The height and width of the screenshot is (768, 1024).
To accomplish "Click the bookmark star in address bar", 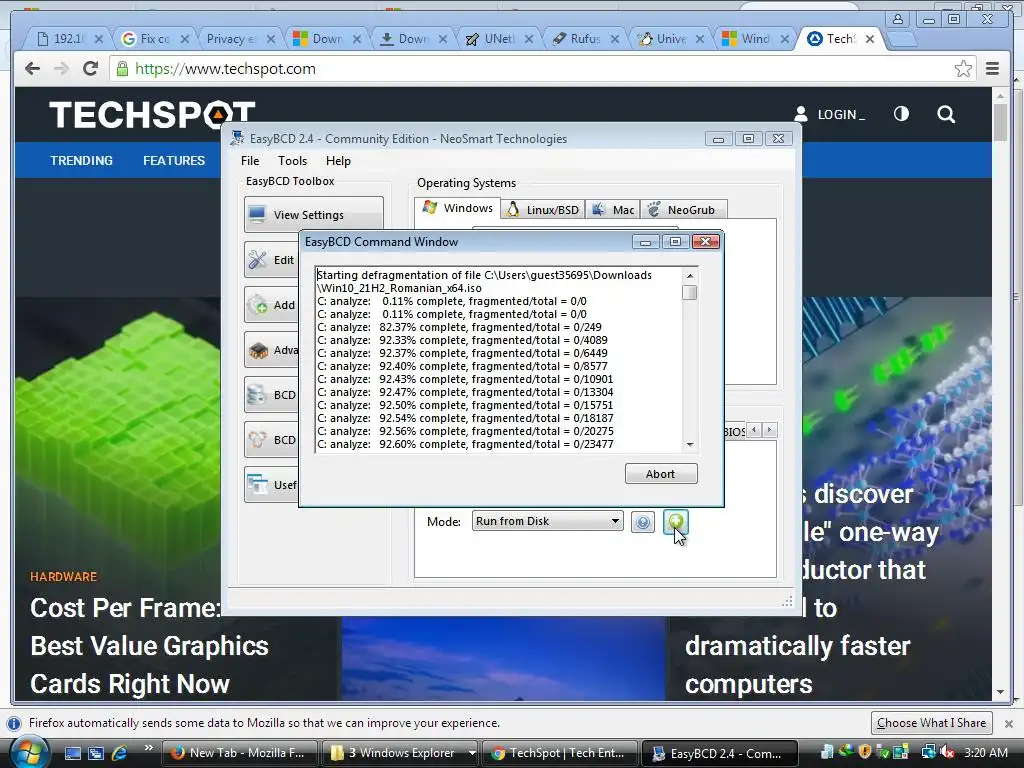I will [x=963, y=69].
